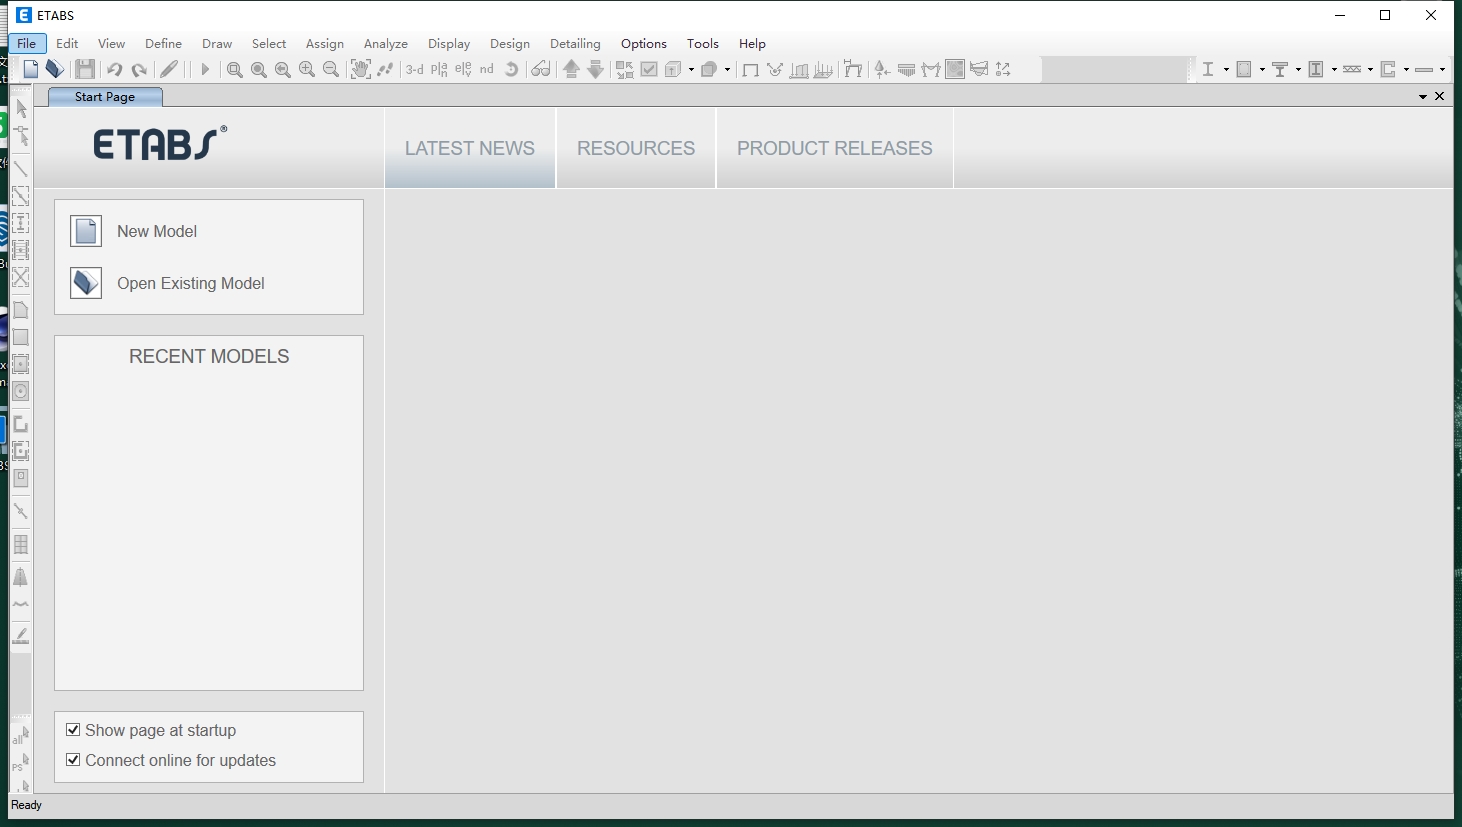Click the Plan view icon
The height and width of the screenshot is (827, 1462).
(x=439, y=69)
